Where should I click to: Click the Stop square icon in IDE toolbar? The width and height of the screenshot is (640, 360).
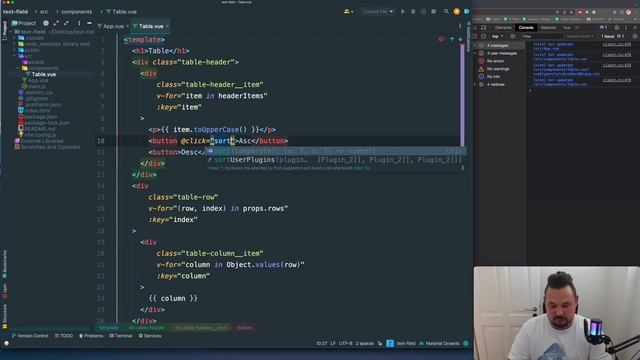[433, 11]
